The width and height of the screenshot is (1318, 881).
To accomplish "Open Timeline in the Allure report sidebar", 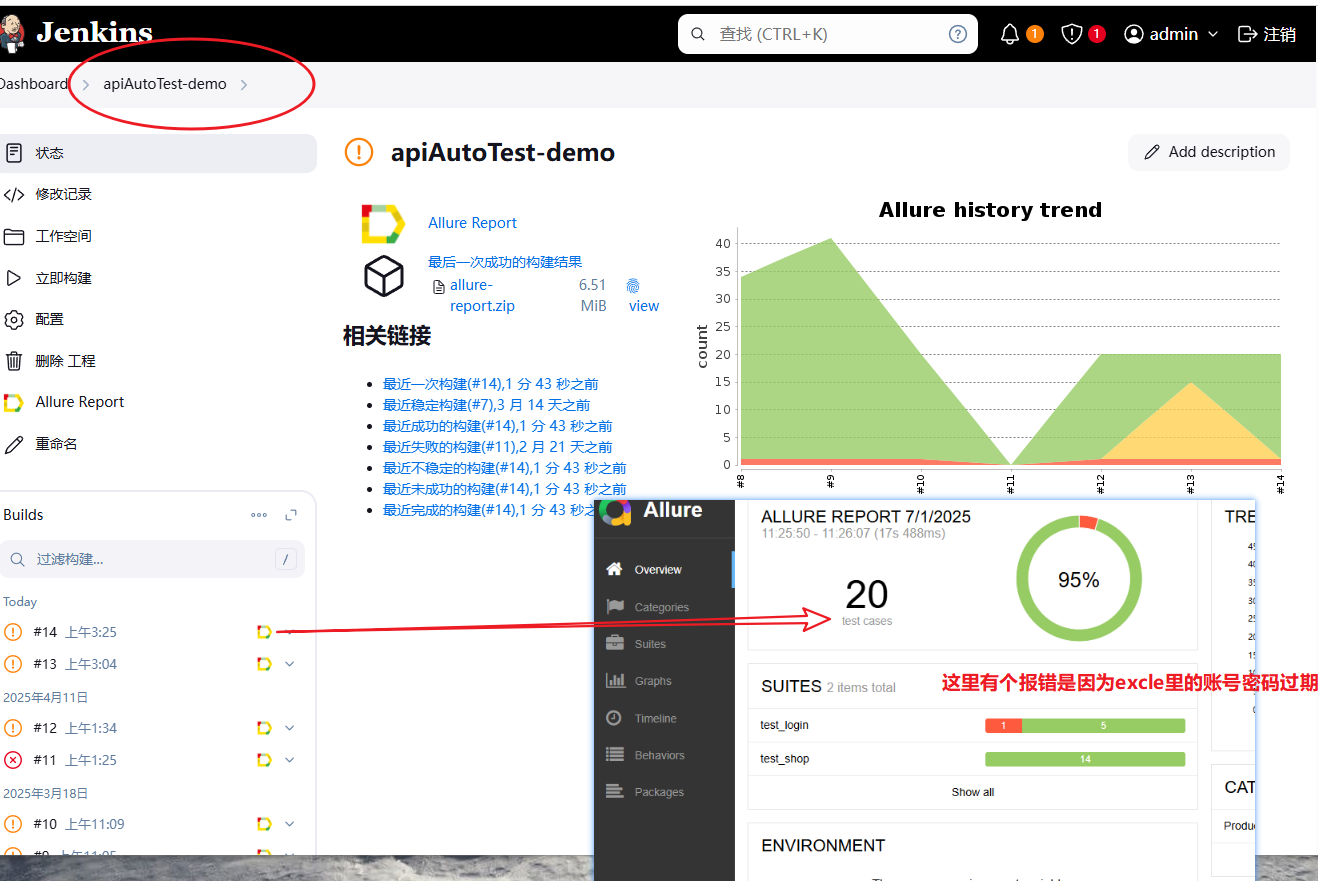I will (664, 718).
